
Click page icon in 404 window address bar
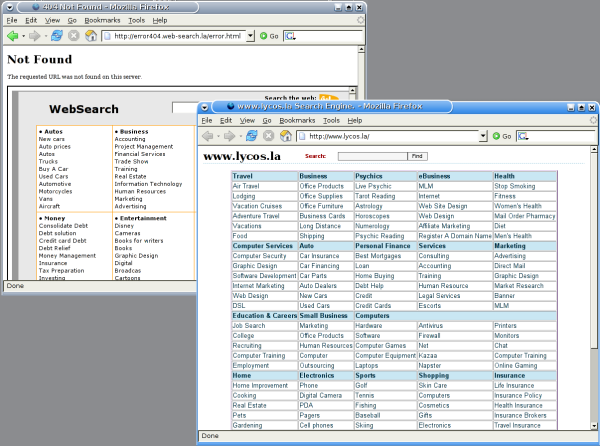pos(108,36)
